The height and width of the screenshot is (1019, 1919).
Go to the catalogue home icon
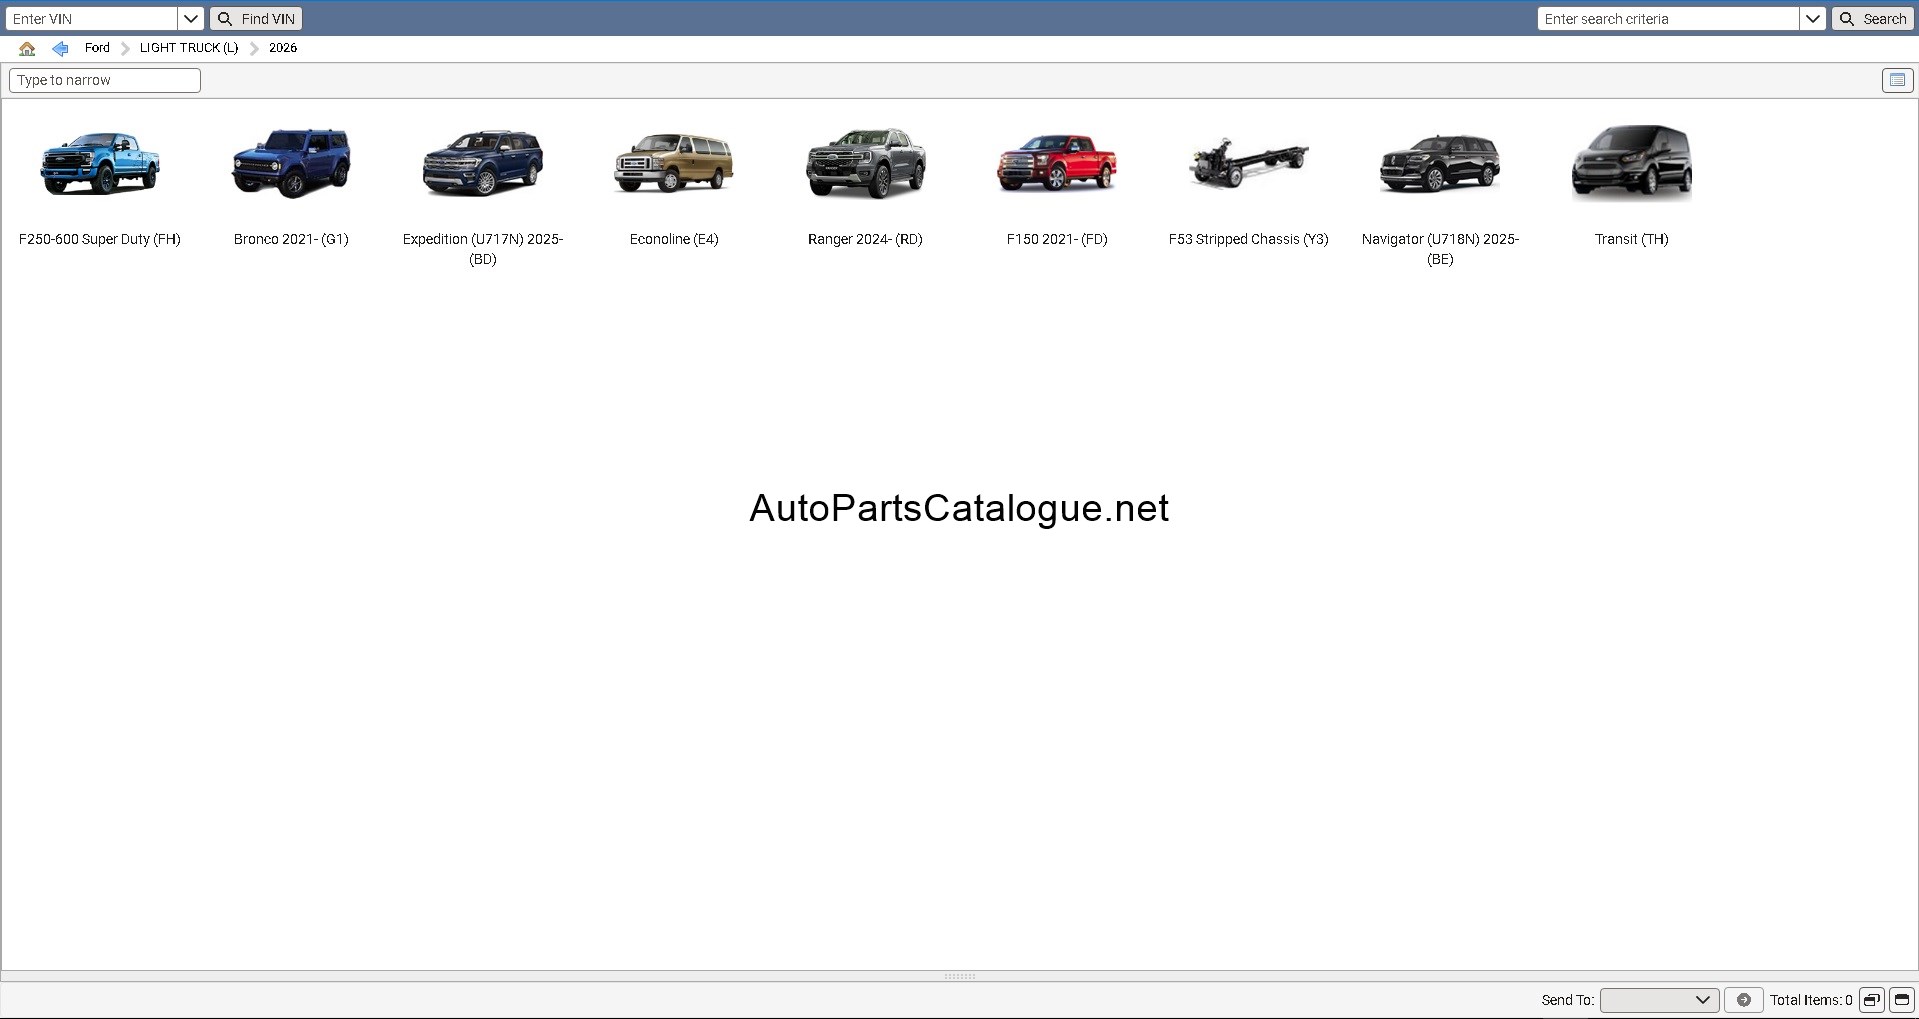tap(27, 48)
